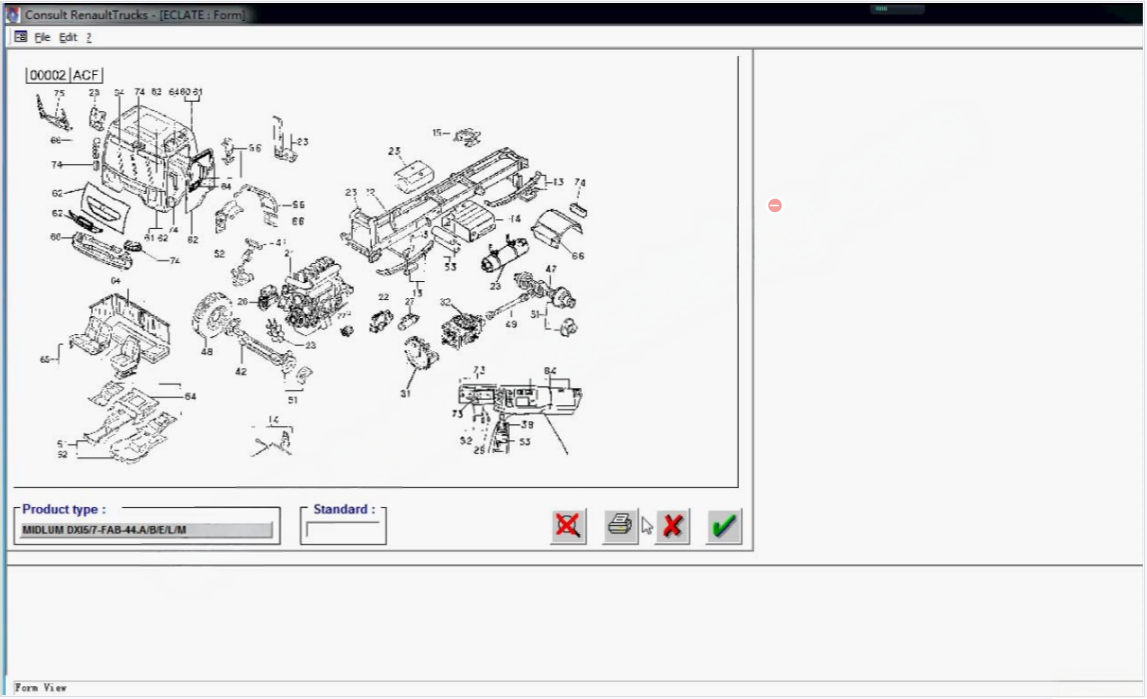Click the crossed-out magnifier icon button
Viewport: 1147px width, 699px height.
click(x=568, y=526)
